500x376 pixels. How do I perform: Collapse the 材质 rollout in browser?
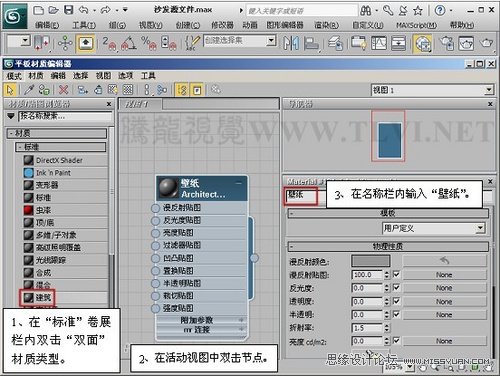coord(57,133)
